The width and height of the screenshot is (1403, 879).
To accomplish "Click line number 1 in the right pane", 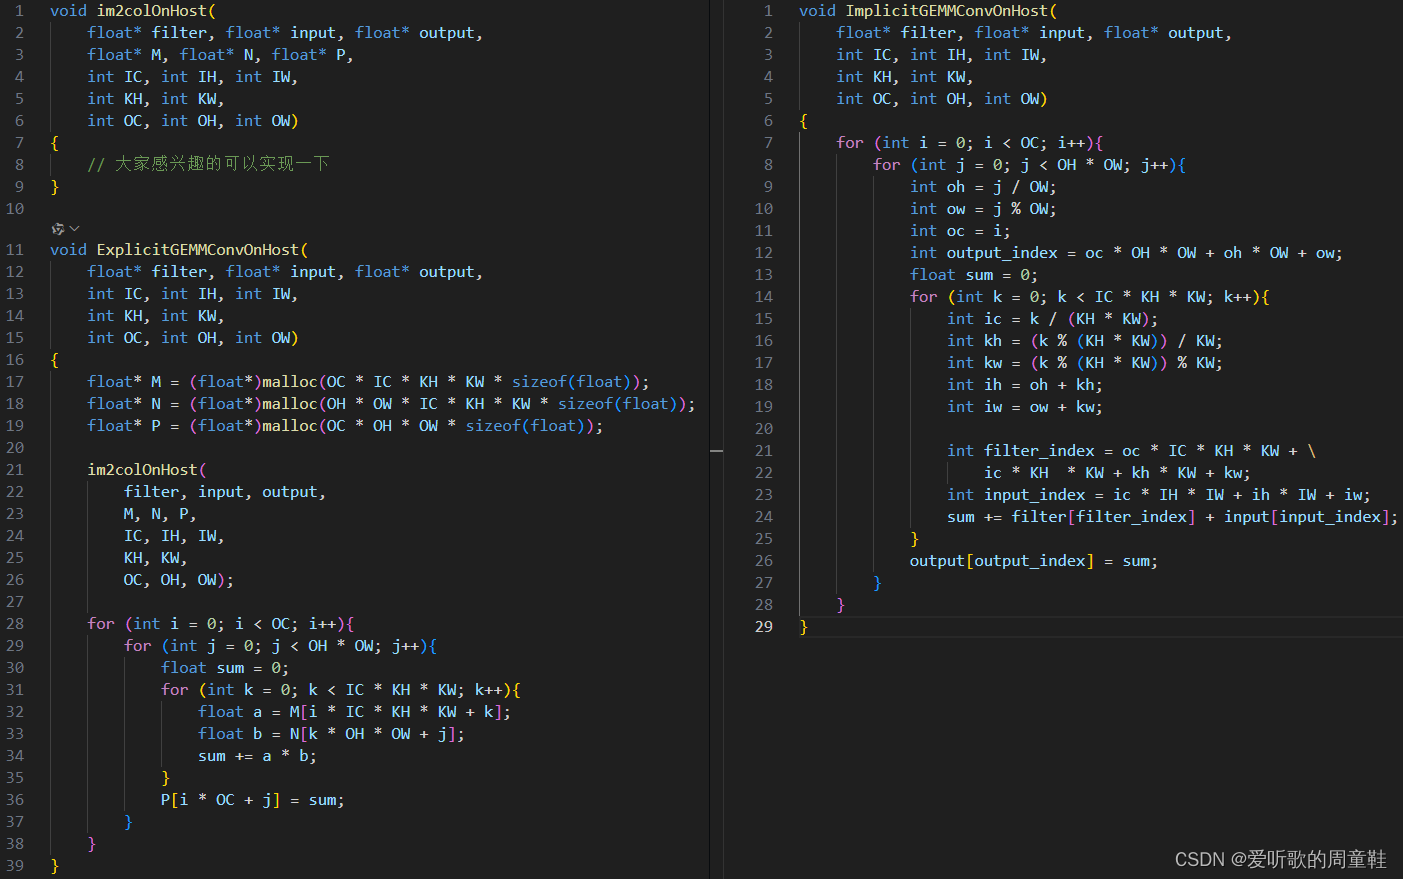I will pos(768,11).
